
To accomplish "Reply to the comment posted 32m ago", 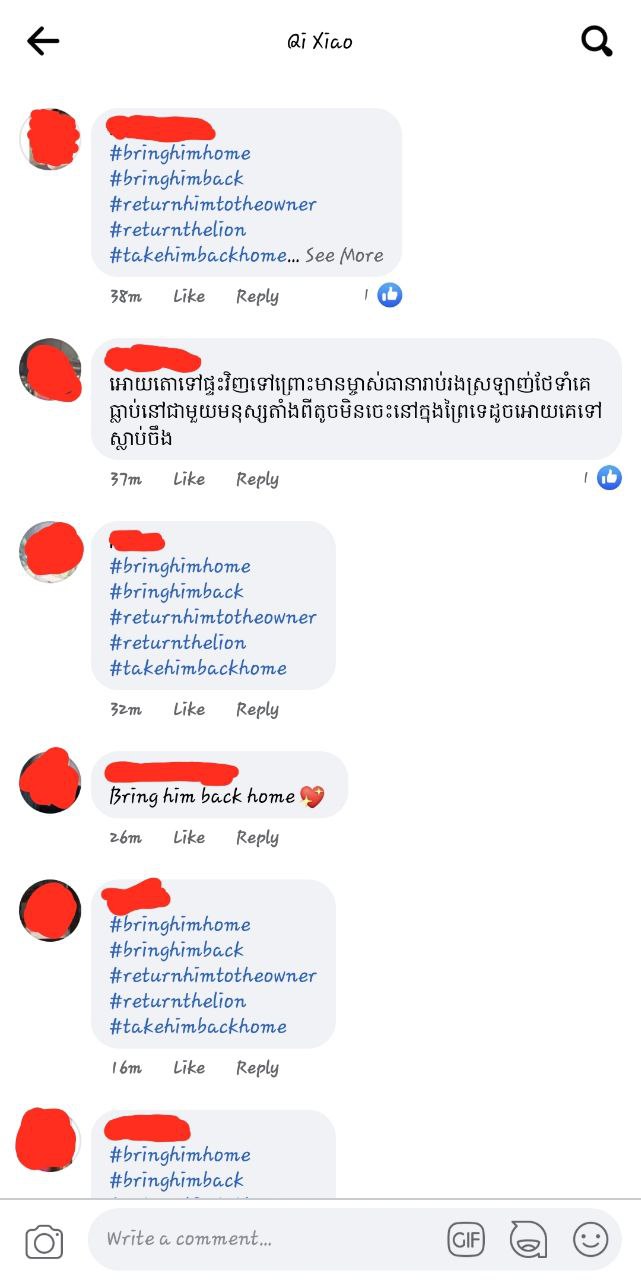I will 257,709.
